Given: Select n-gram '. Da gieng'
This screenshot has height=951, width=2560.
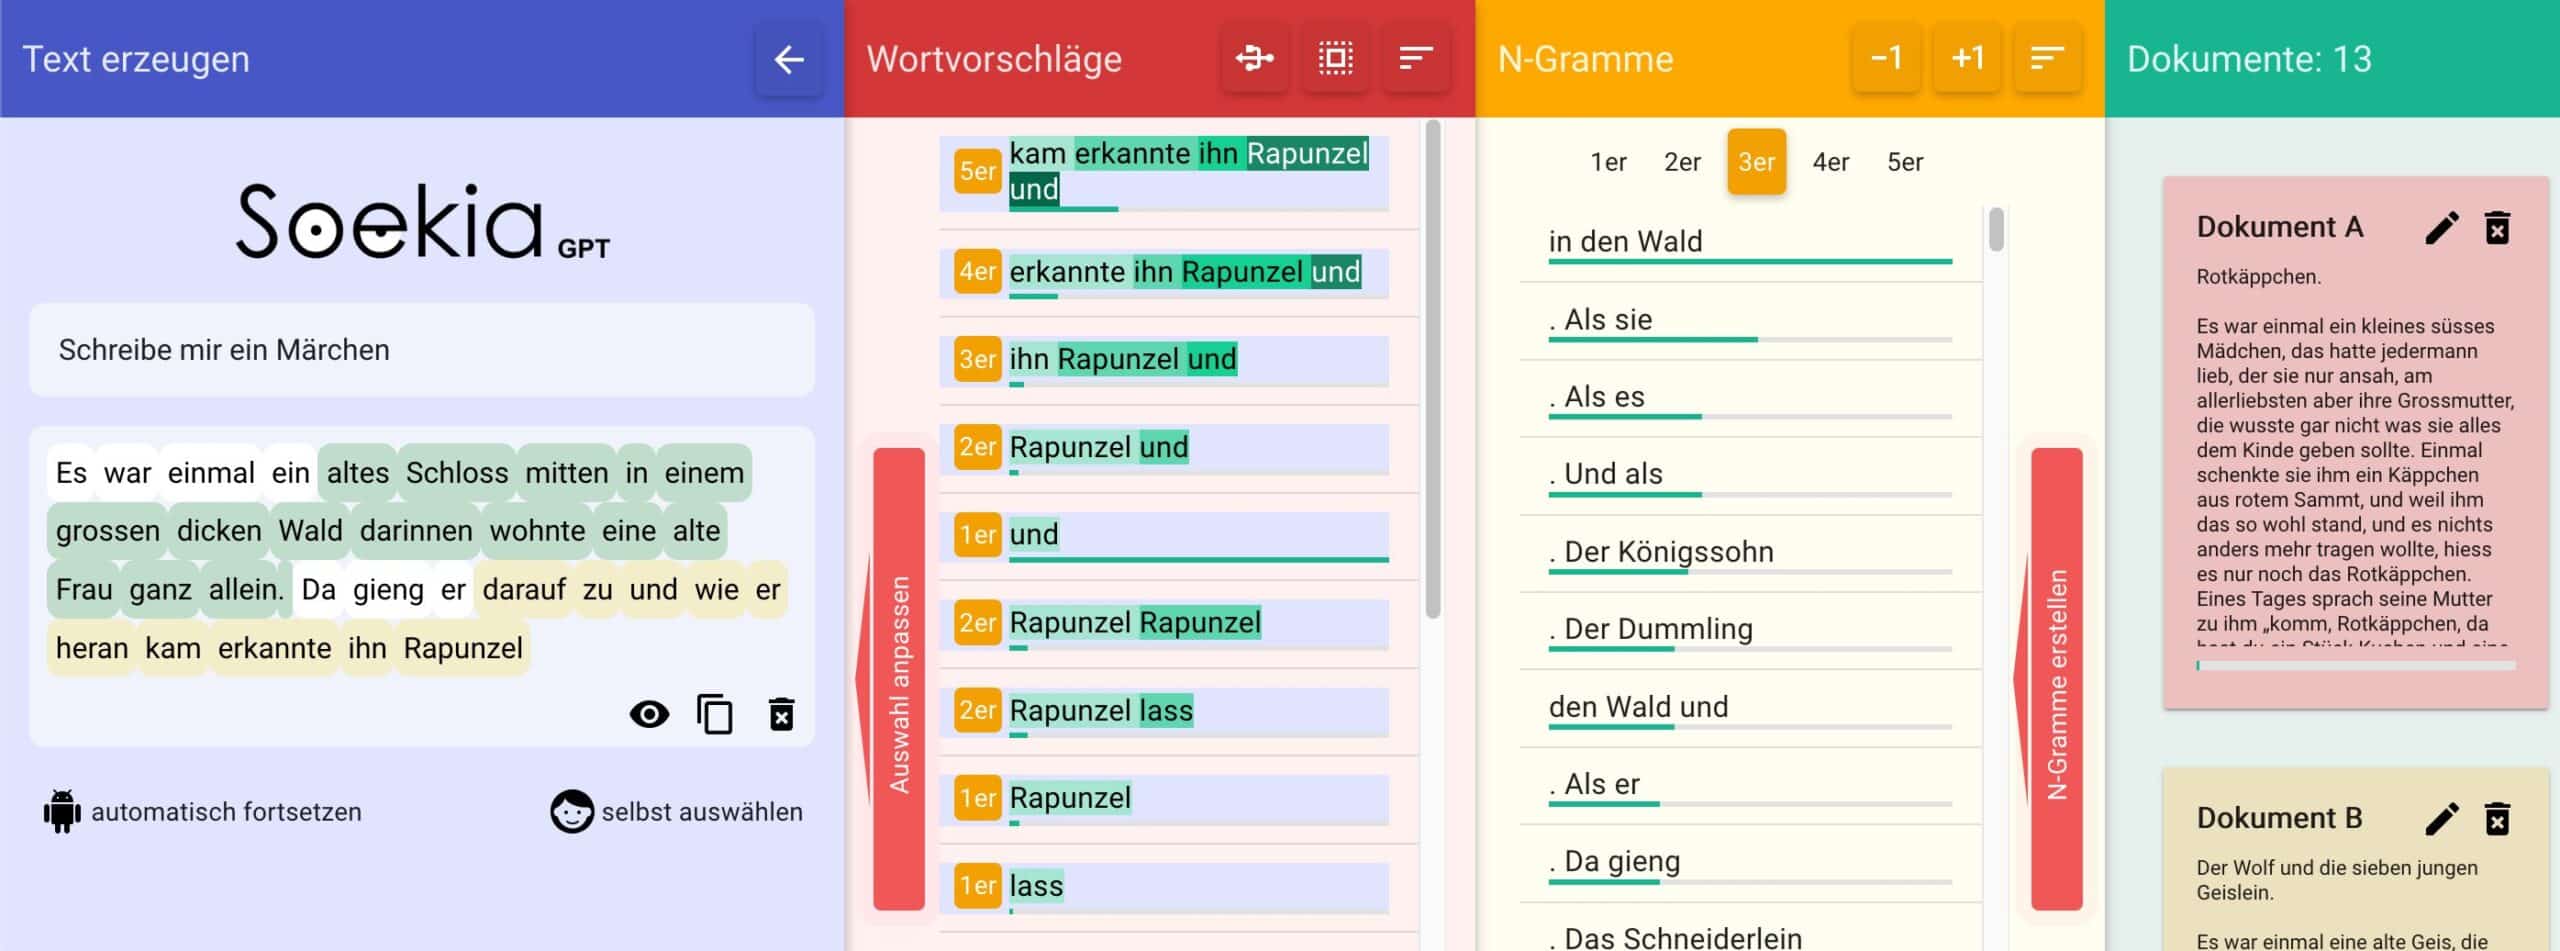Looking at the screenshot, I should pyautogui.click(x=1750, y=862).
